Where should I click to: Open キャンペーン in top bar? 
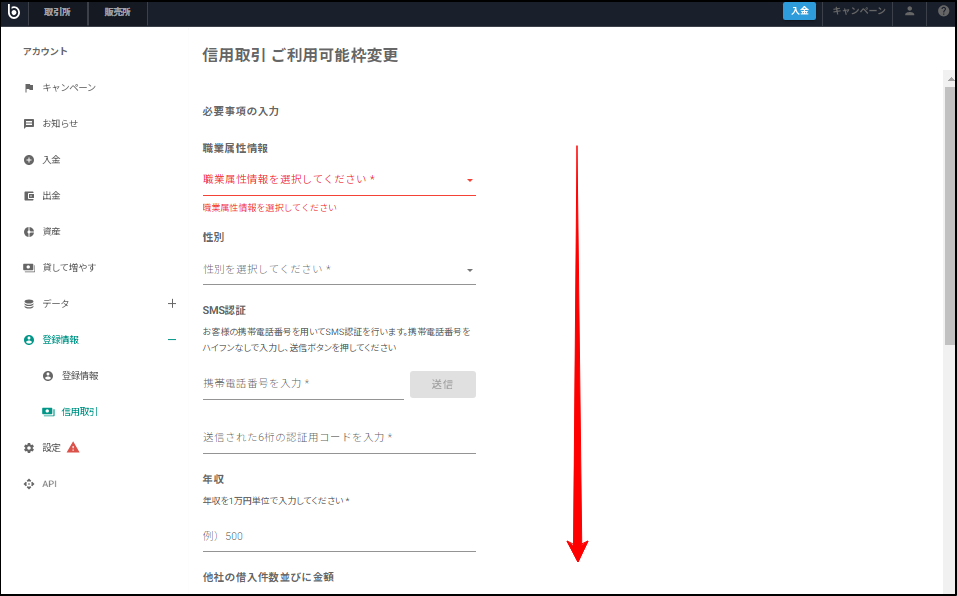click(859, 11)
